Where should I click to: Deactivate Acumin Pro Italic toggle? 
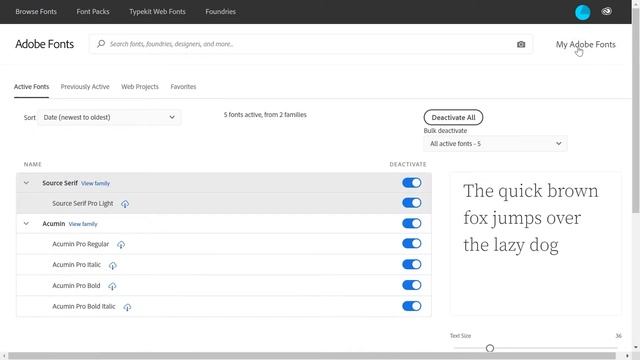411,264
